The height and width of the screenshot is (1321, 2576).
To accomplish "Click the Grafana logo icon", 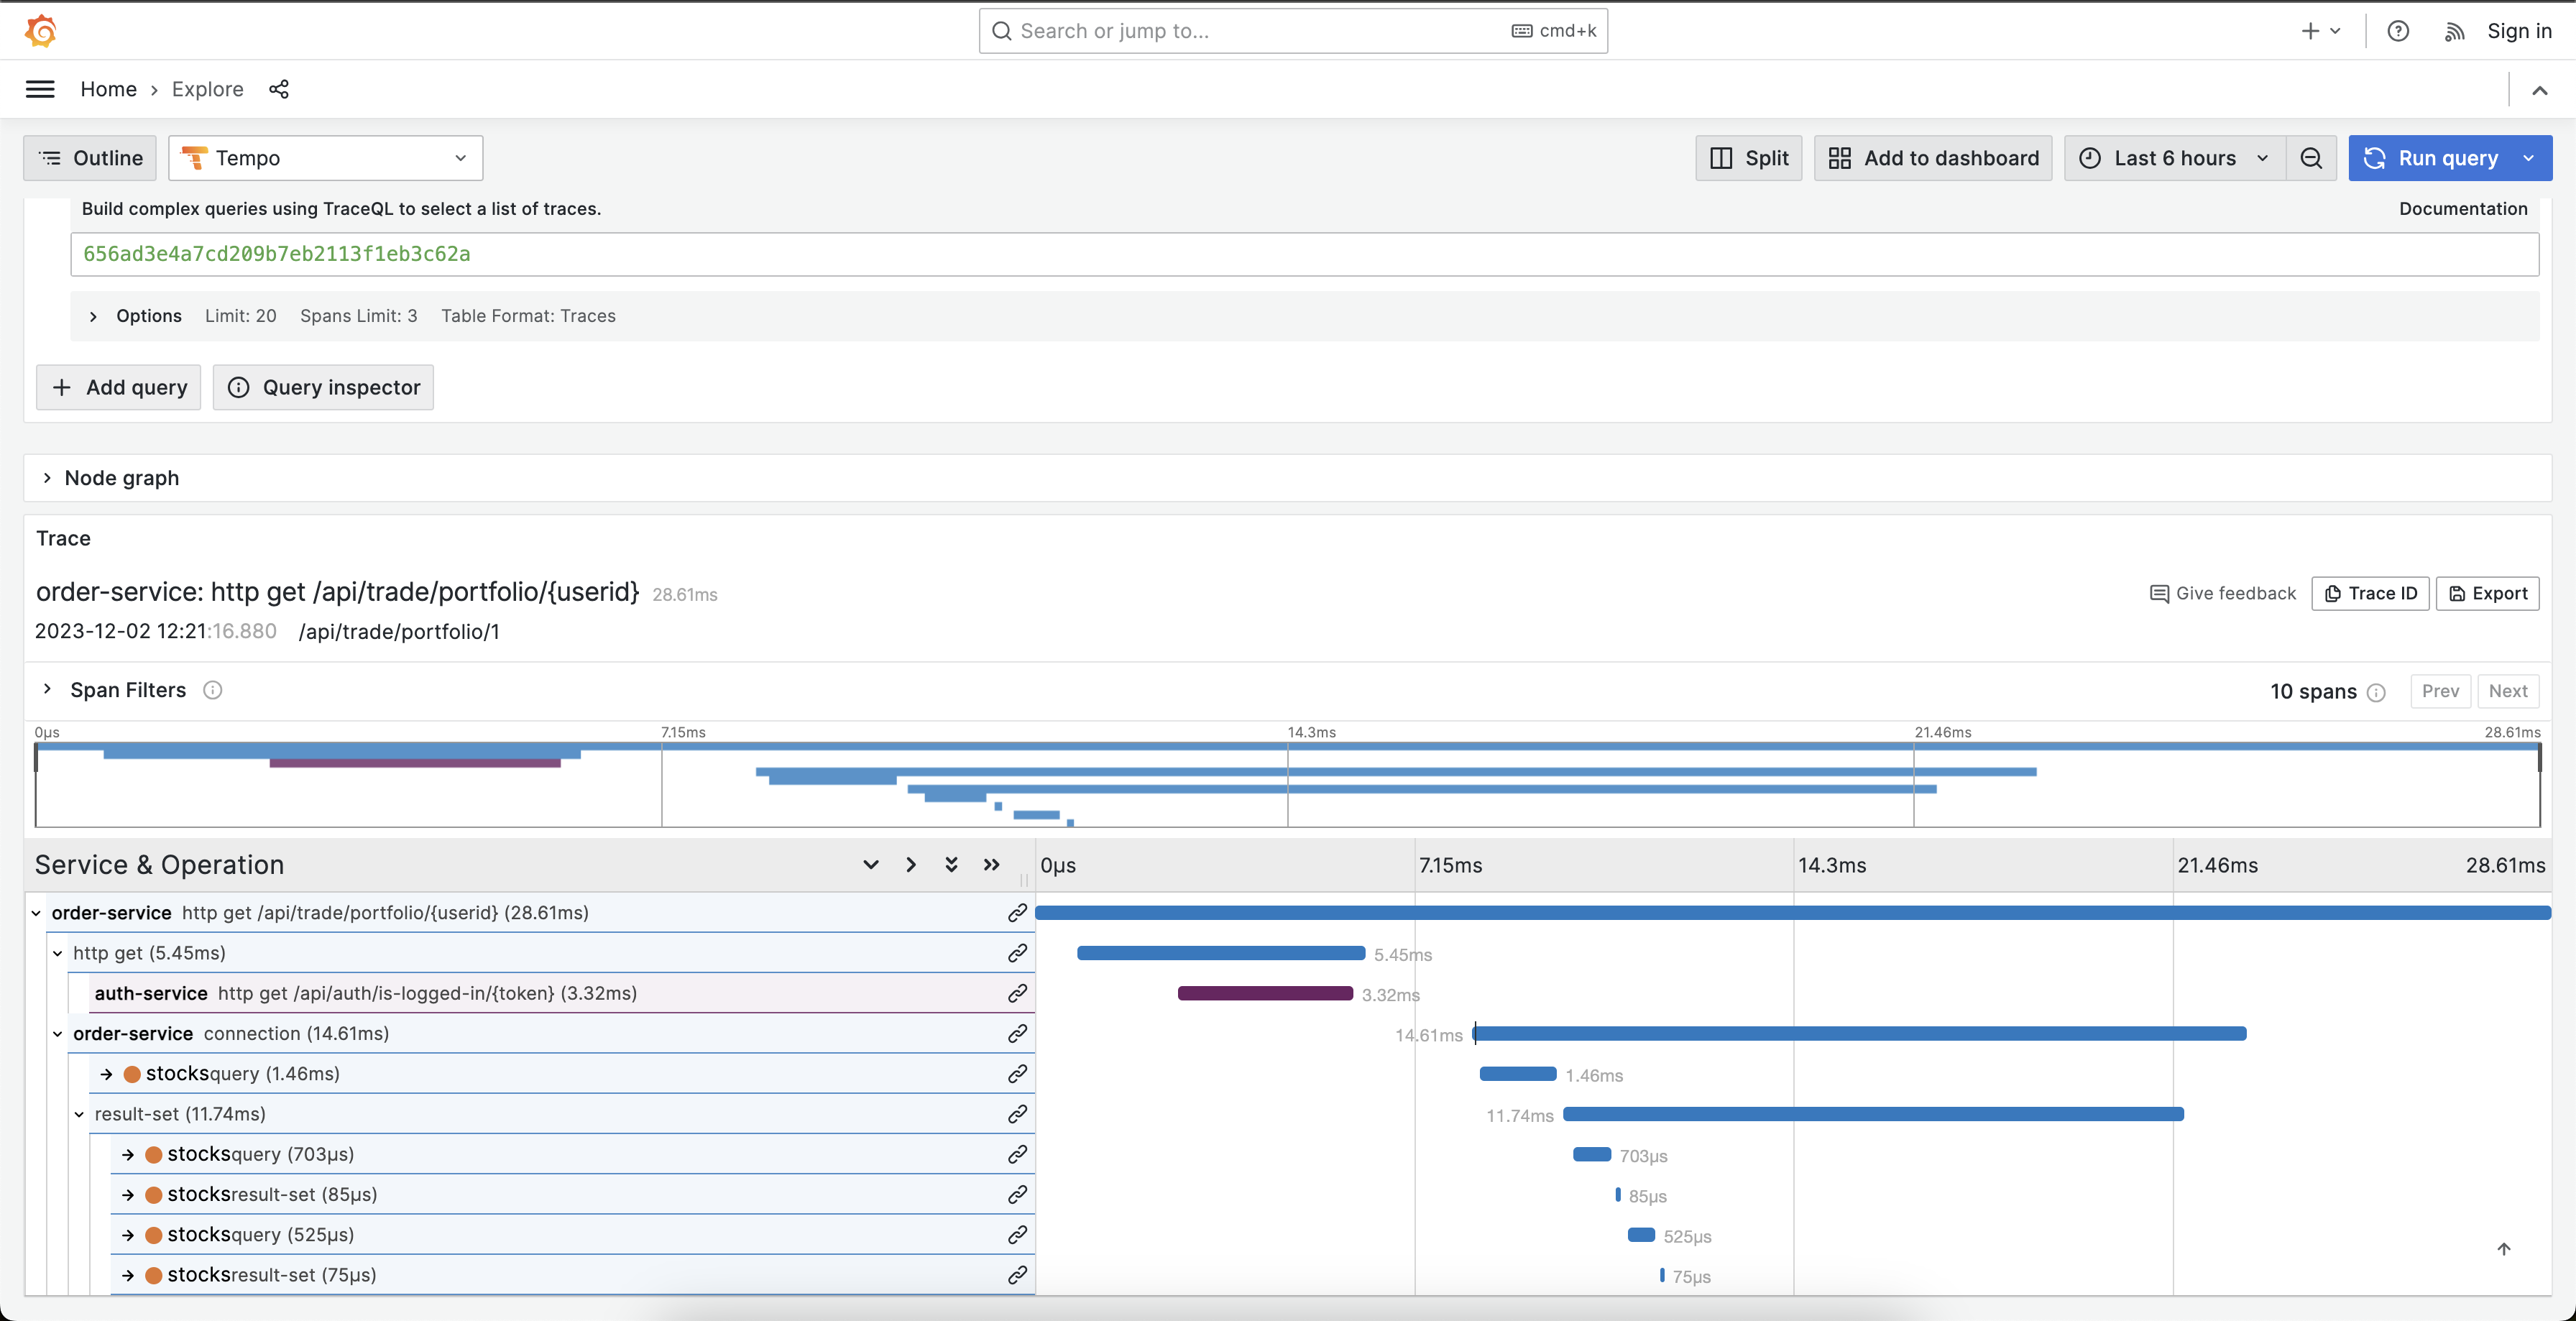I will [x=40, y=31].
